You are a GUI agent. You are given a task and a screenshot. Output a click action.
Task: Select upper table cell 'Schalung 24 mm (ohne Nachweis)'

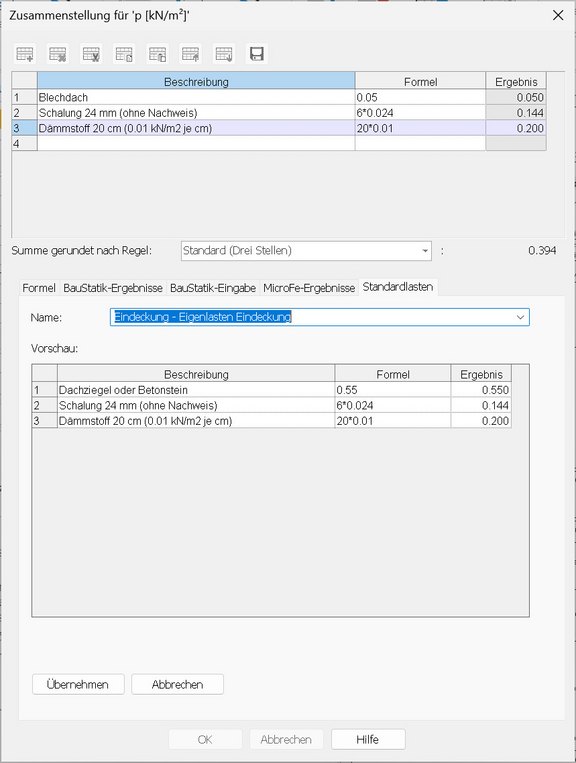click(x=196, y=113)
